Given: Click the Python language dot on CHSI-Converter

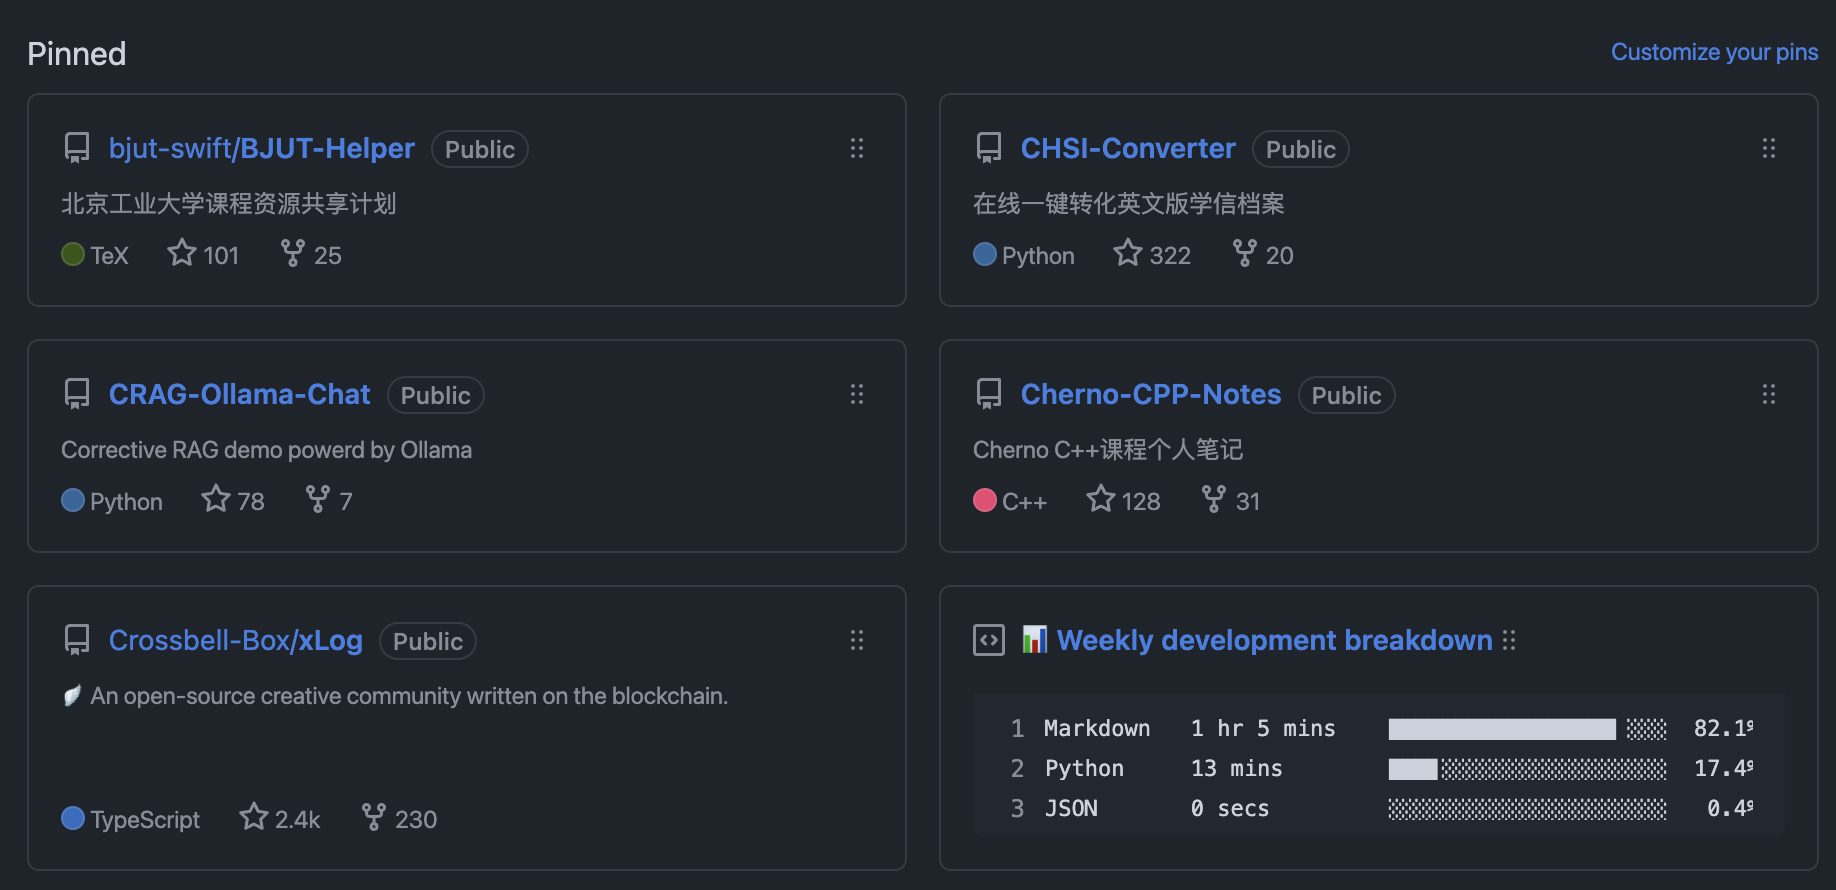Looking at the screenshot, I should pos(984,253).
